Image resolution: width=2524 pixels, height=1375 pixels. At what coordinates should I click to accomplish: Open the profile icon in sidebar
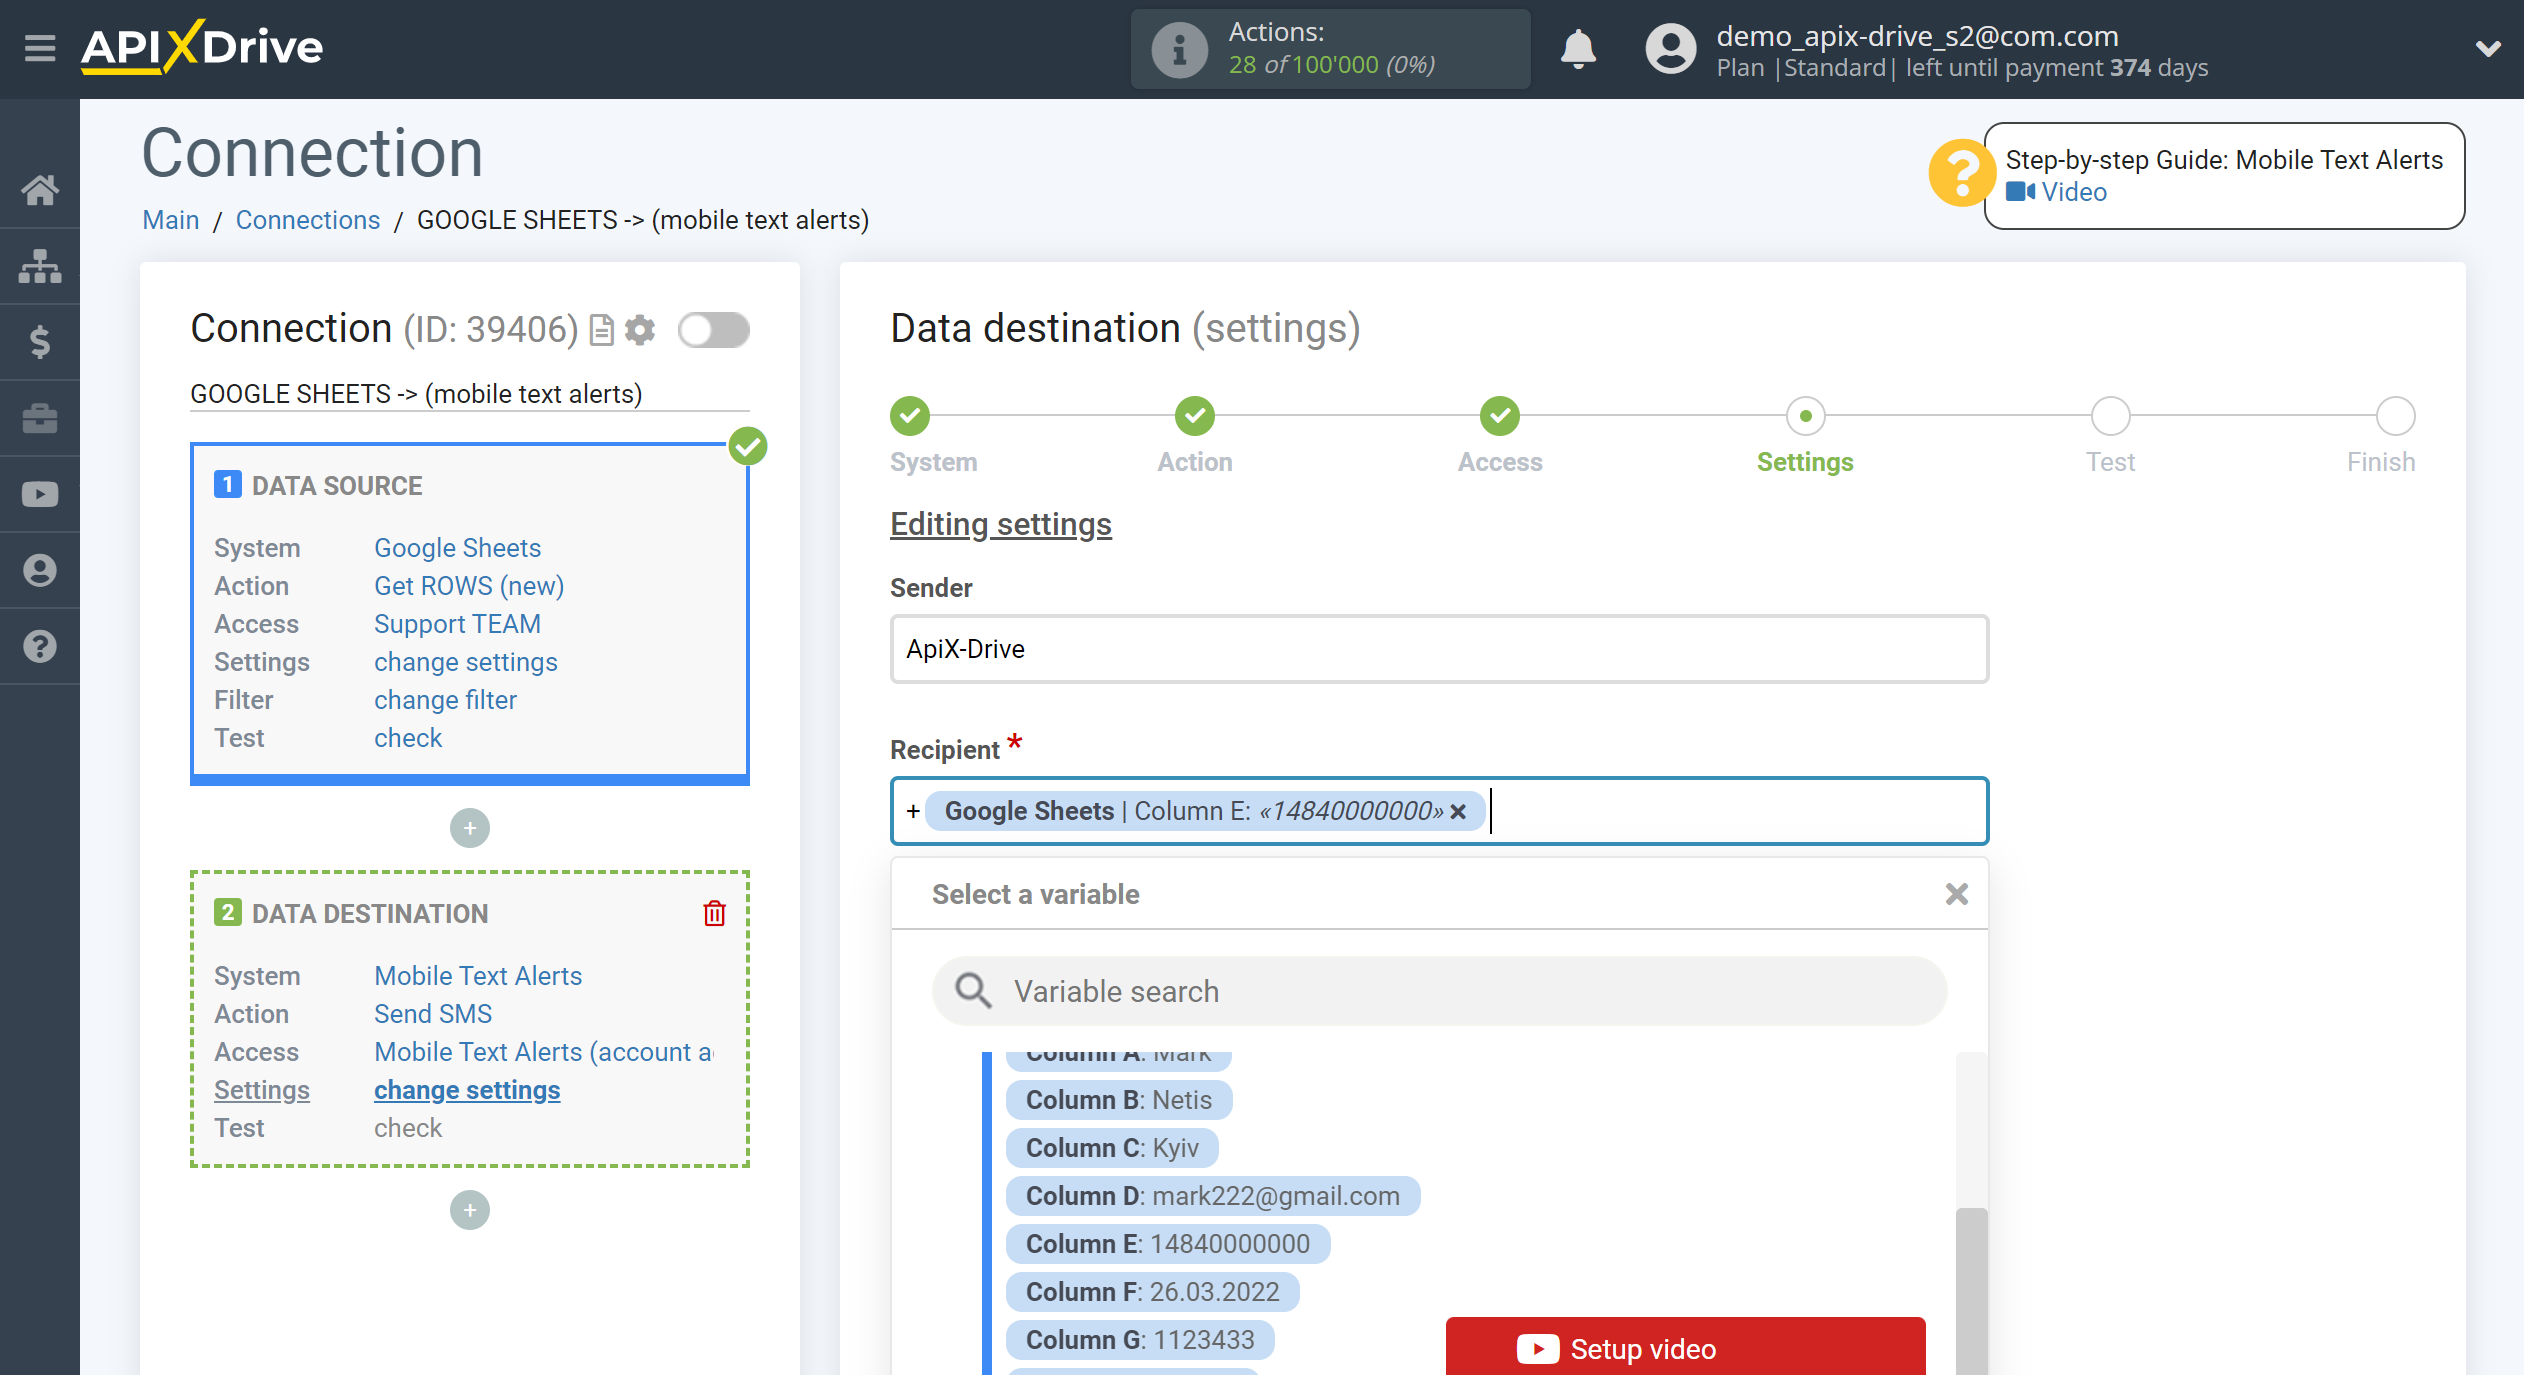[x=40, y=570]
